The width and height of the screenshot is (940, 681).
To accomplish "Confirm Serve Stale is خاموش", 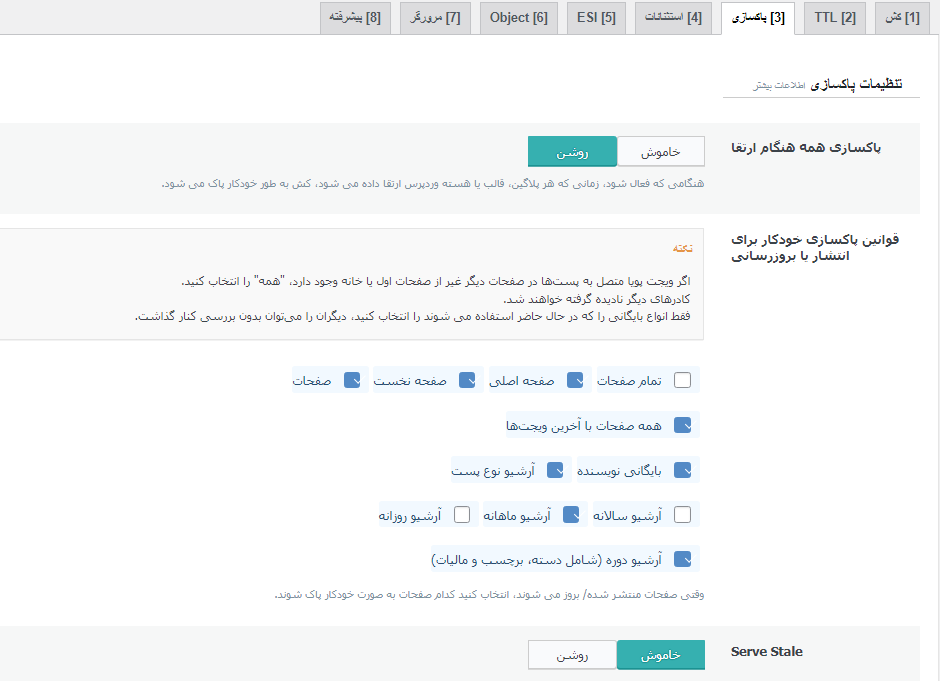I will [x=661, y=654].
